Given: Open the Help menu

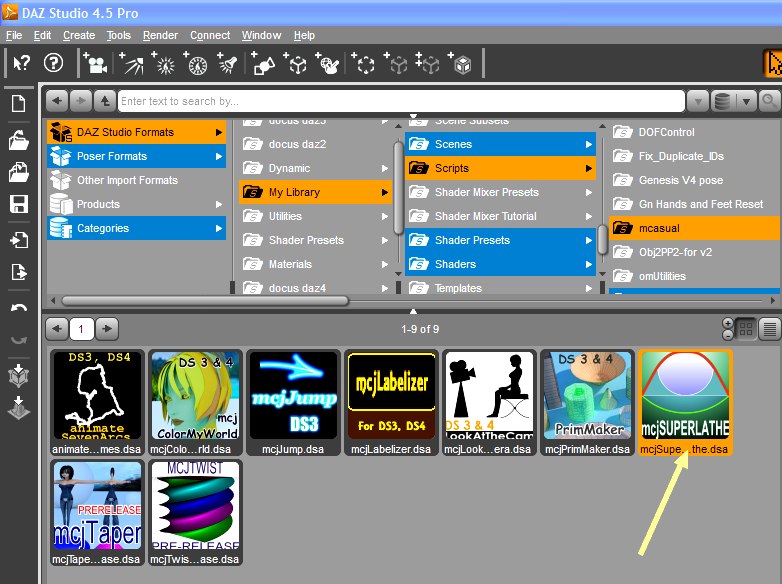Looking at the screenshot, I should tap(304, 35).
